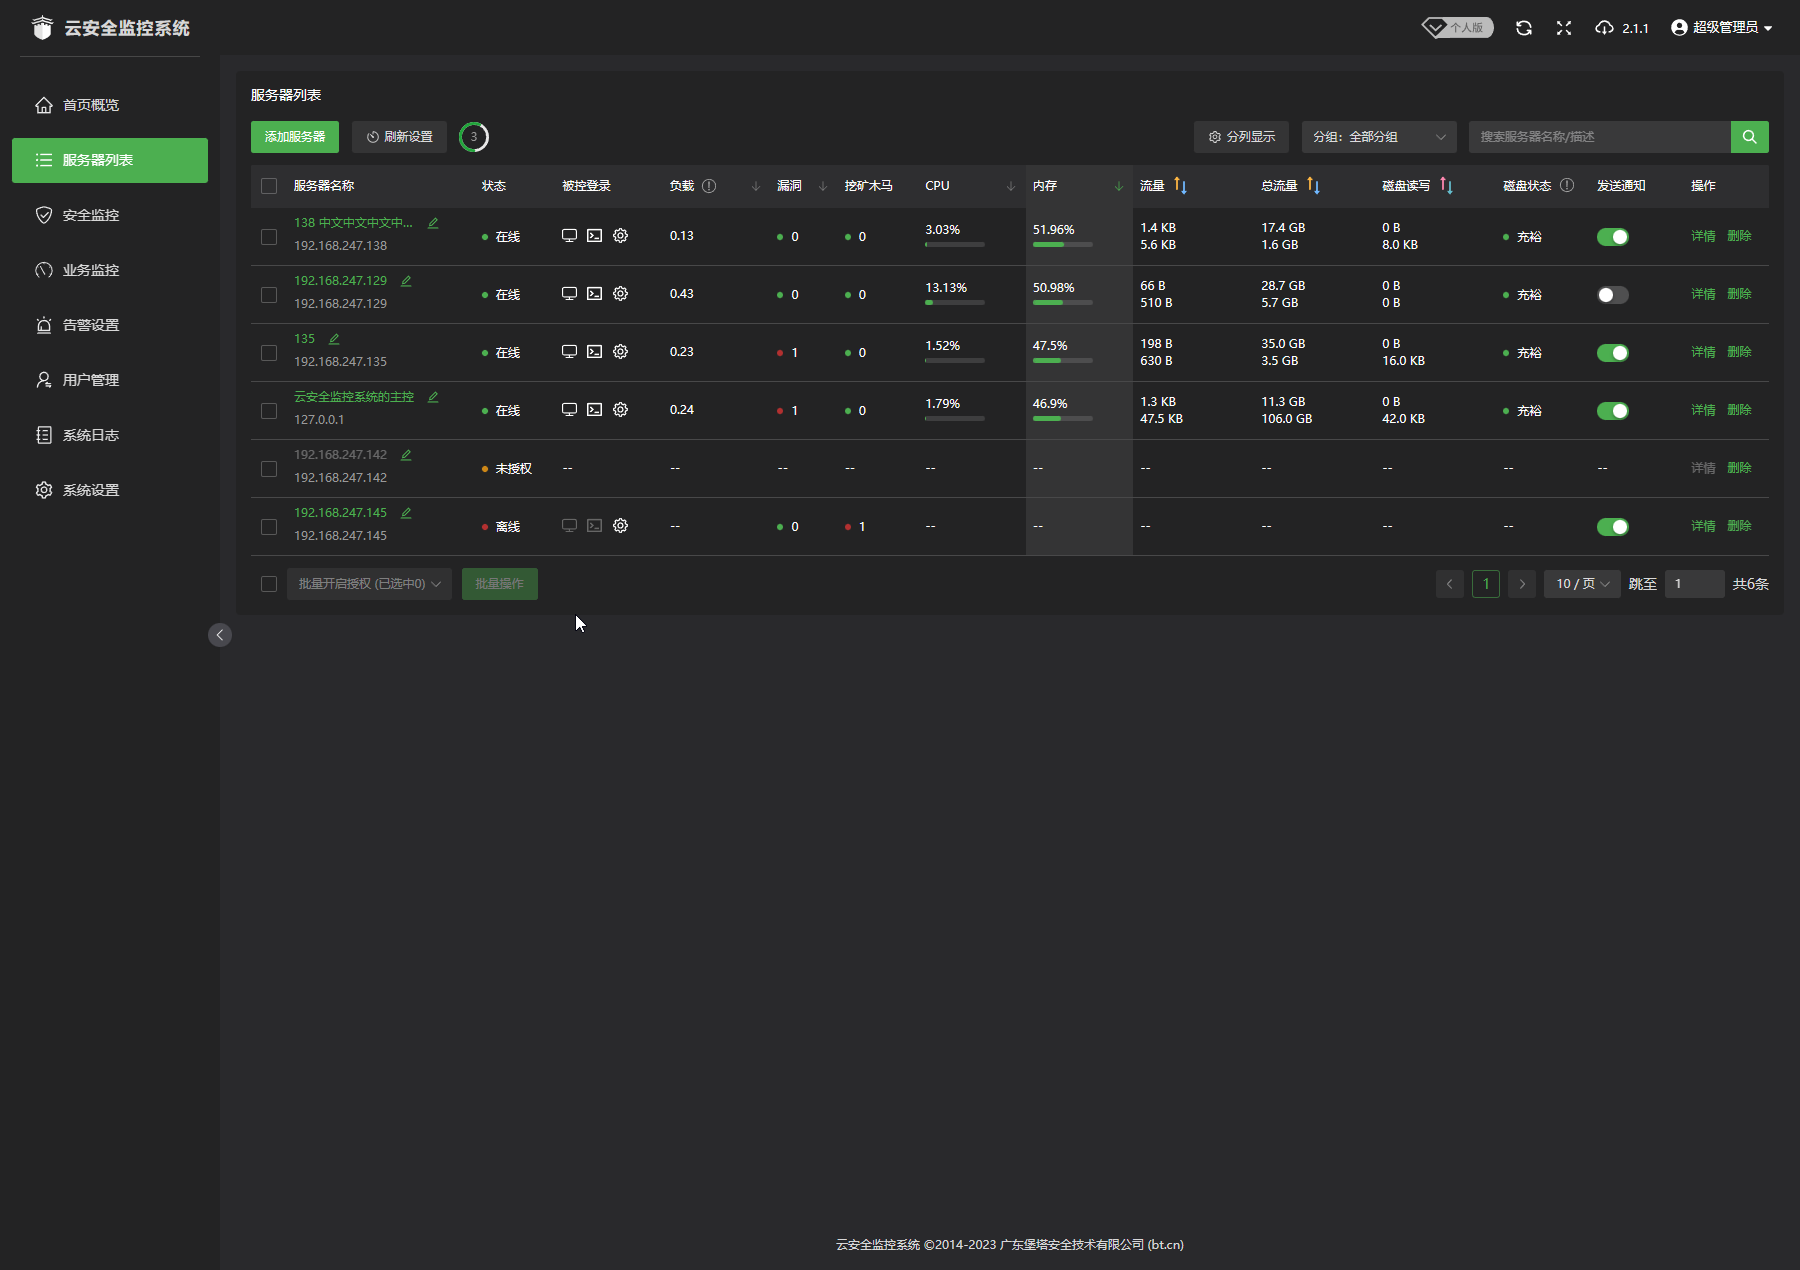Click the refresh icon in top header
Screen dimensions: 1800x1270
(1523, 28)
